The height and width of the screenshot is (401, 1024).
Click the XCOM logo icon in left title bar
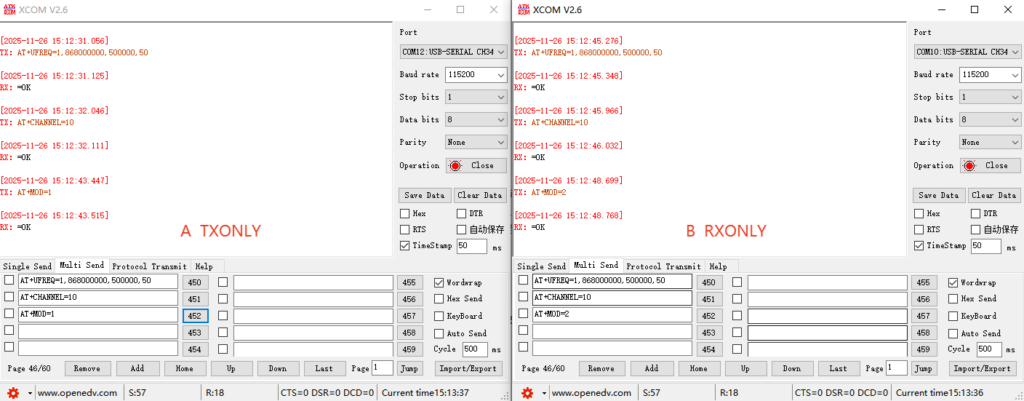point(10,9)
